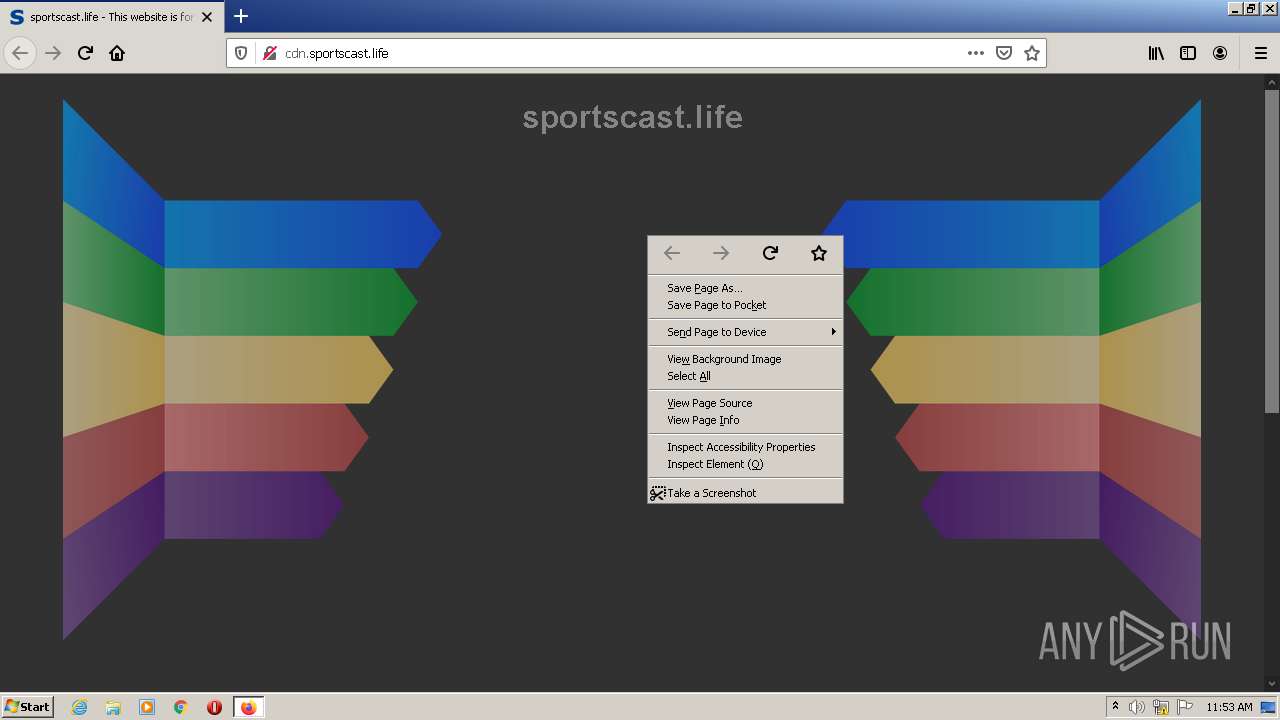Click the volume speaker tray icon
Image resolution: width=1280 pixels, height=720 pixels.
click(x=1137, y=707)
